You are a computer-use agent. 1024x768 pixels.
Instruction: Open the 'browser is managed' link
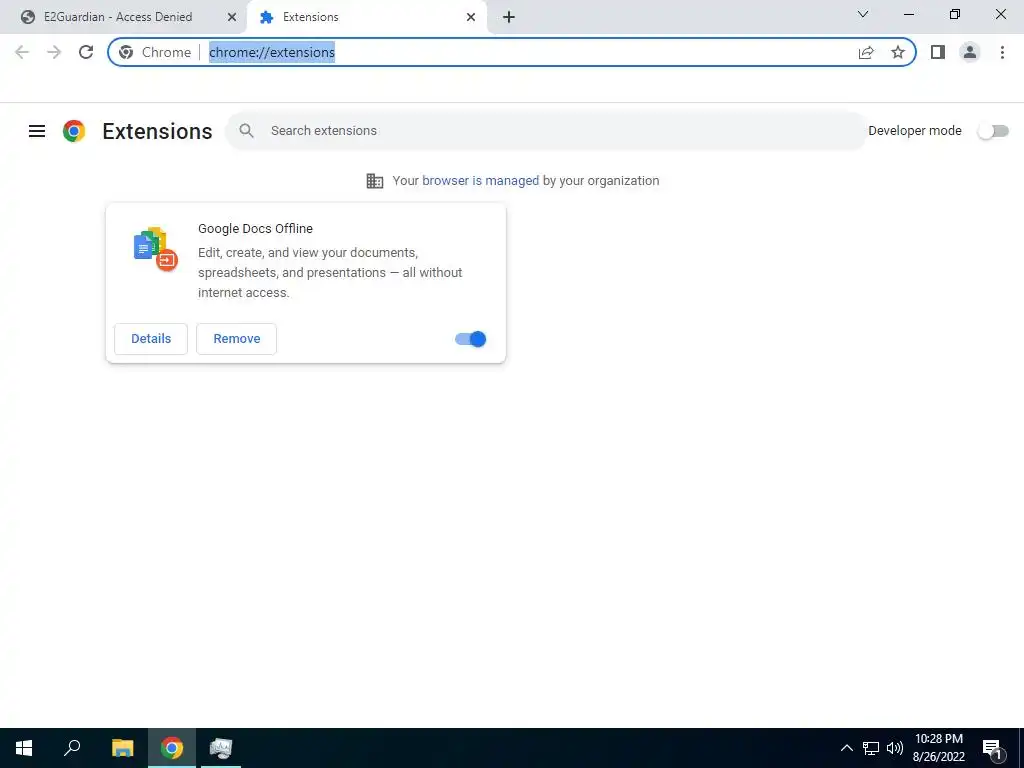[x=481, y=181]
